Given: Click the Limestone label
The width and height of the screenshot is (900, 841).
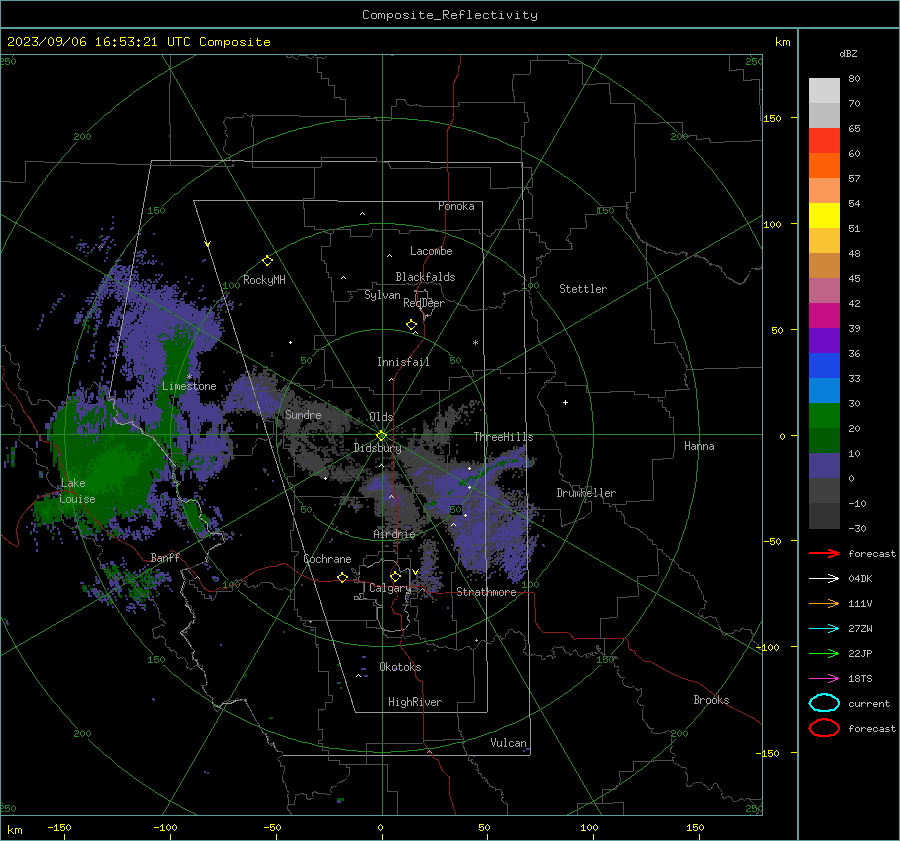Looking at the screenshot, I should (x=189, y=386).
